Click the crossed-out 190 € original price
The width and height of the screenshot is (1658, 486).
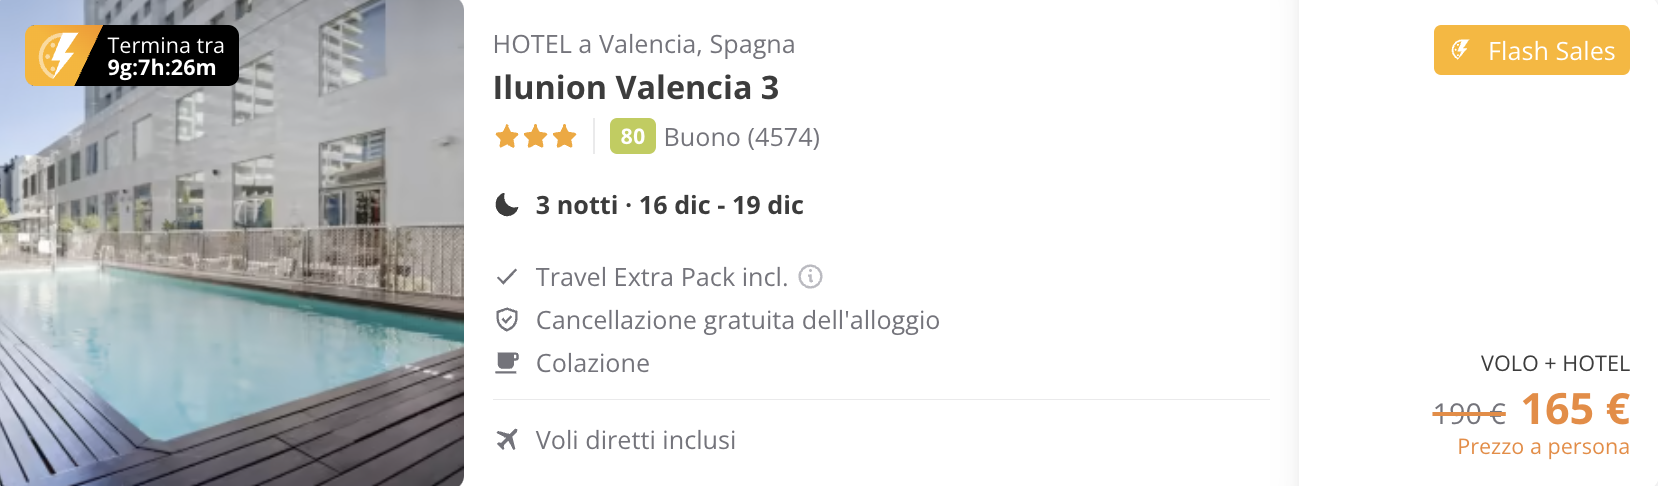(1469, 412)
